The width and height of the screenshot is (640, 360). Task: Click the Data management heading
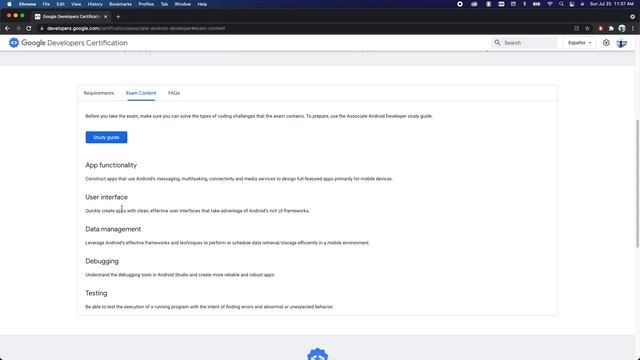[x=113, y=229]
